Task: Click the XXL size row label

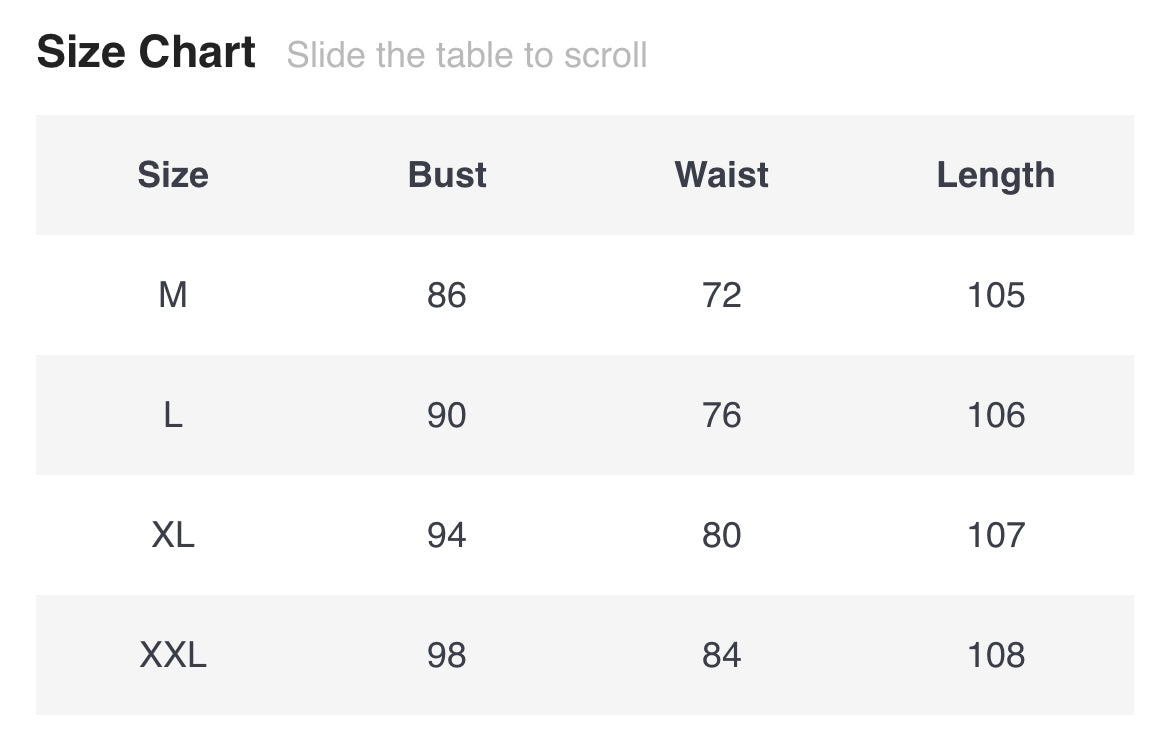Action: pos(173,655)
